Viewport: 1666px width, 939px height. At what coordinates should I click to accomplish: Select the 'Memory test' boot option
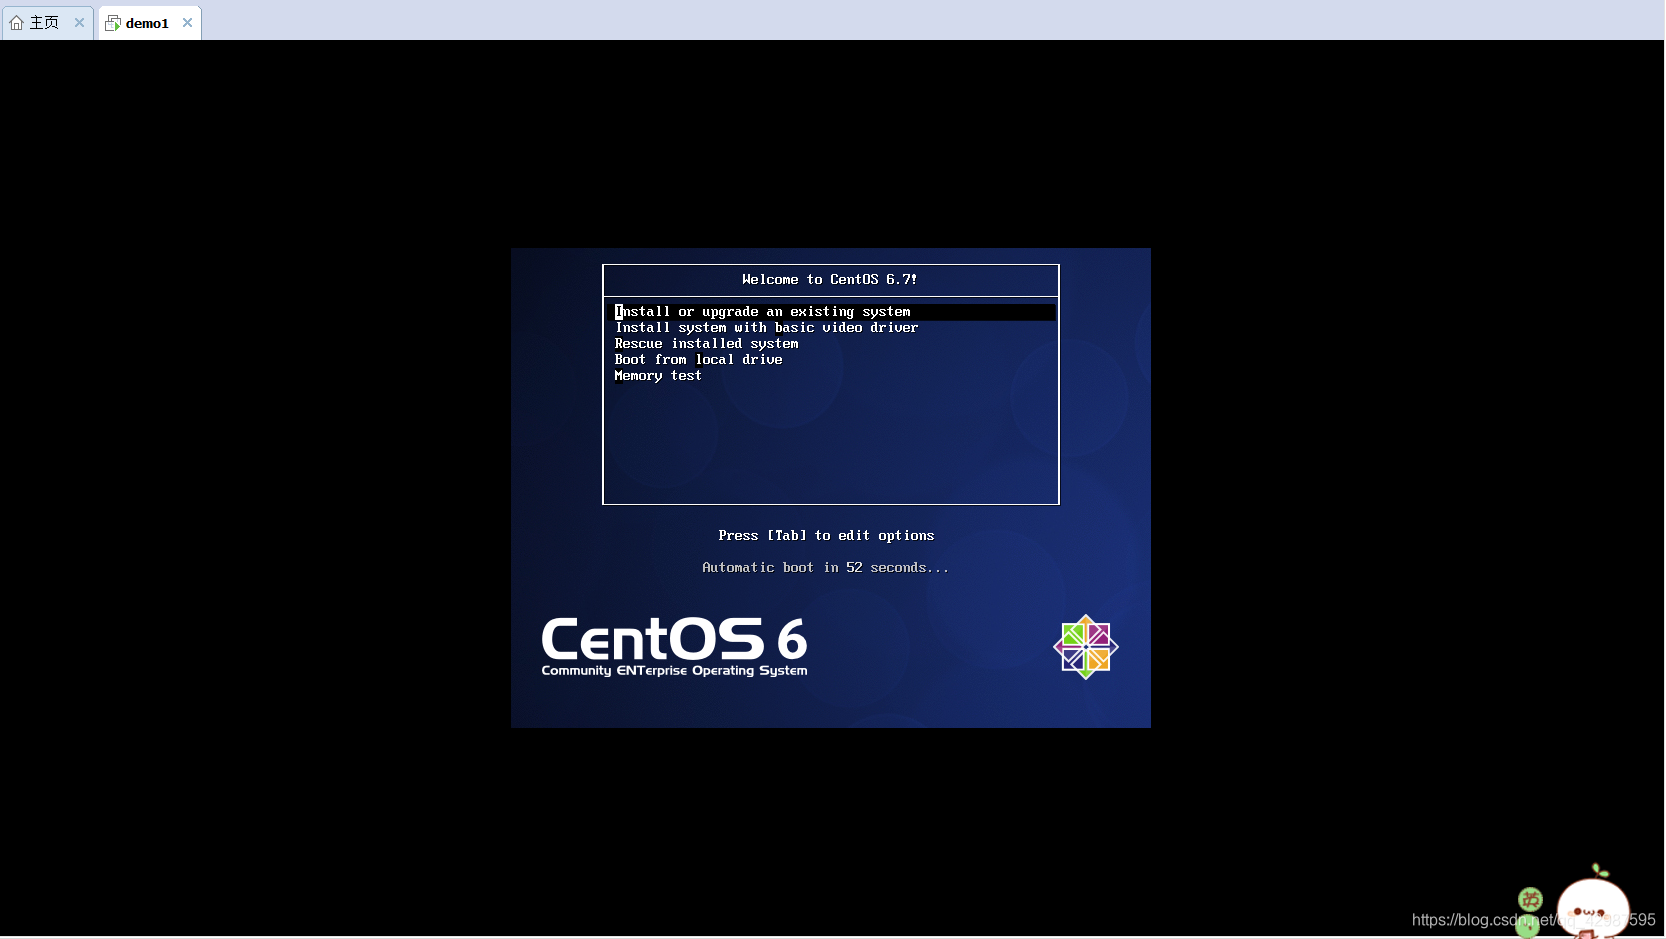click(658, 376)
